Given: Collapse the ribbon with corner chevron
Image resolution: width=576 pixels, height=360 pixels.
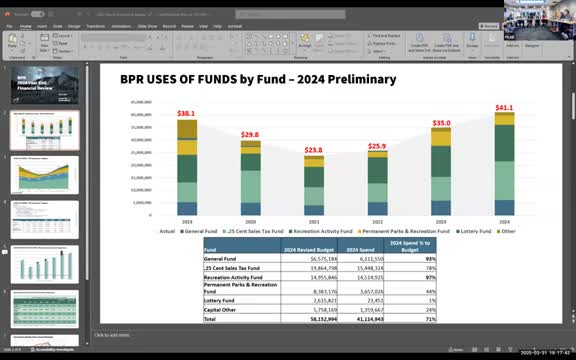Looking at the screenshot, I should point(569,57).
